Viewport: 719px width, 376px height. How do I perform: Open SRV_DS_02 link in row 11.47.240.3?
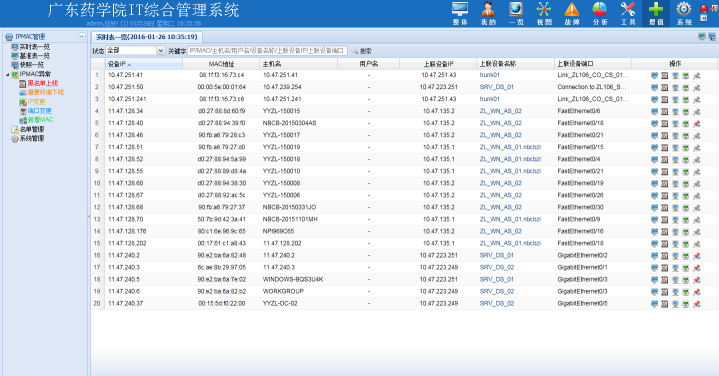497,267
